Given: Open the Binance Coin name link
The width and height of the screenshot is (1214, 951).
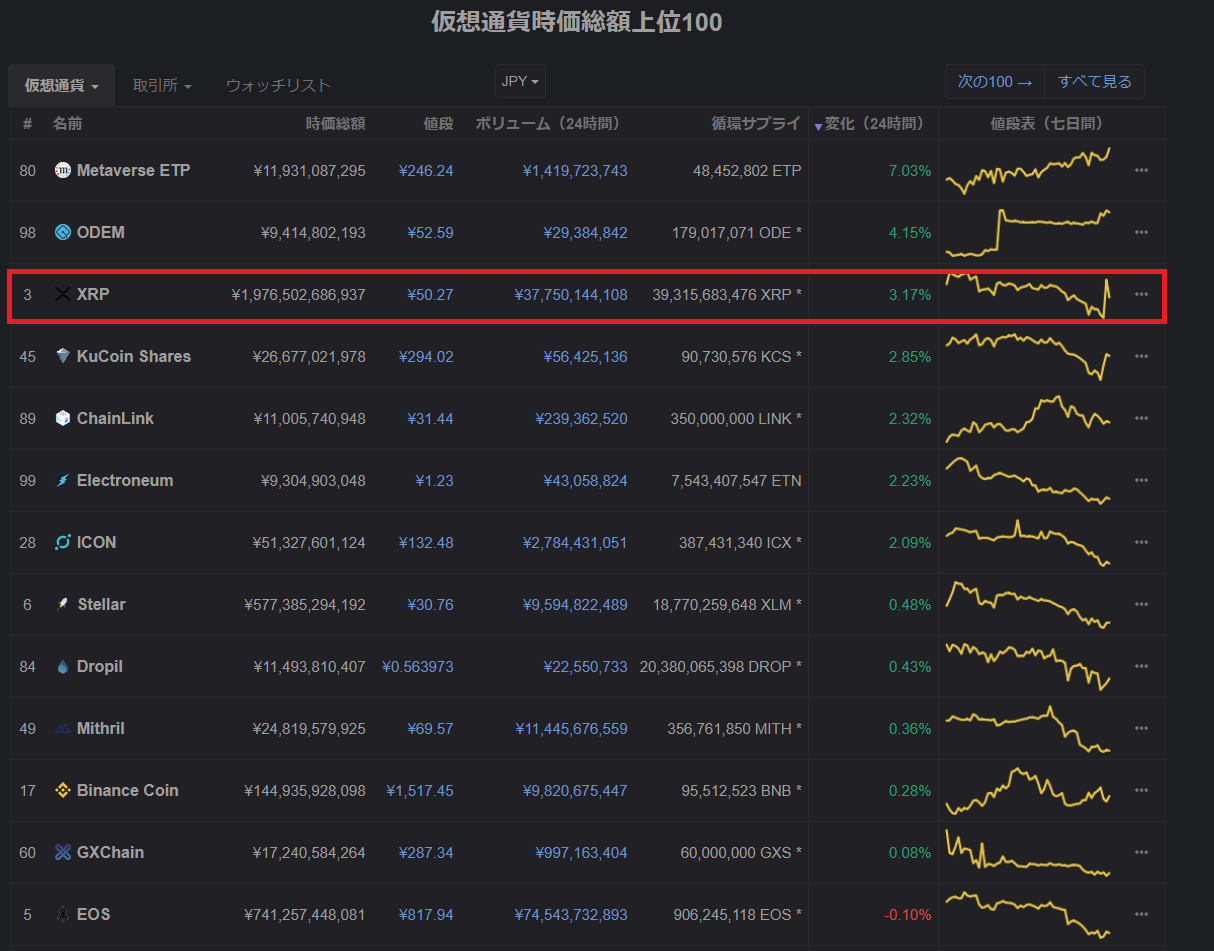Looking at the screenshot, I should [128, 791].
